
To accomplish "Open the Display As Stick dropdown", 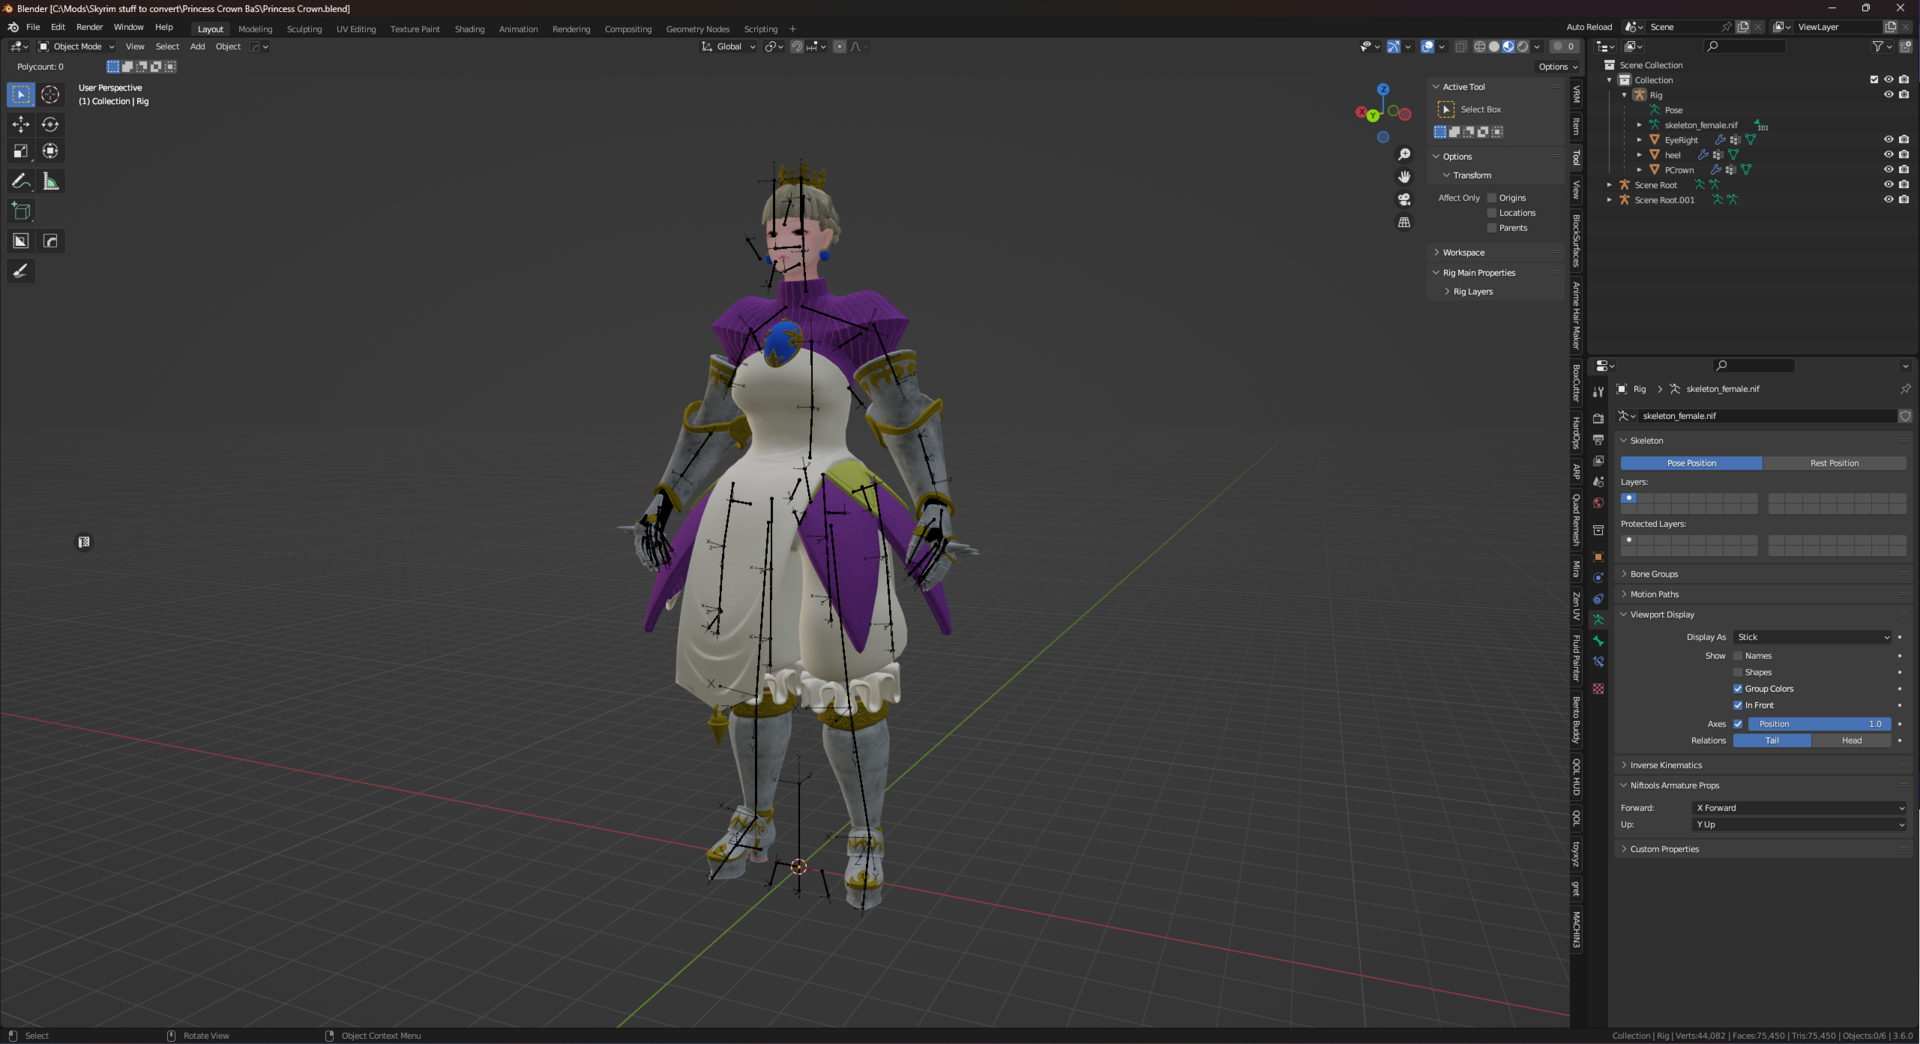I will [1813, 637].
